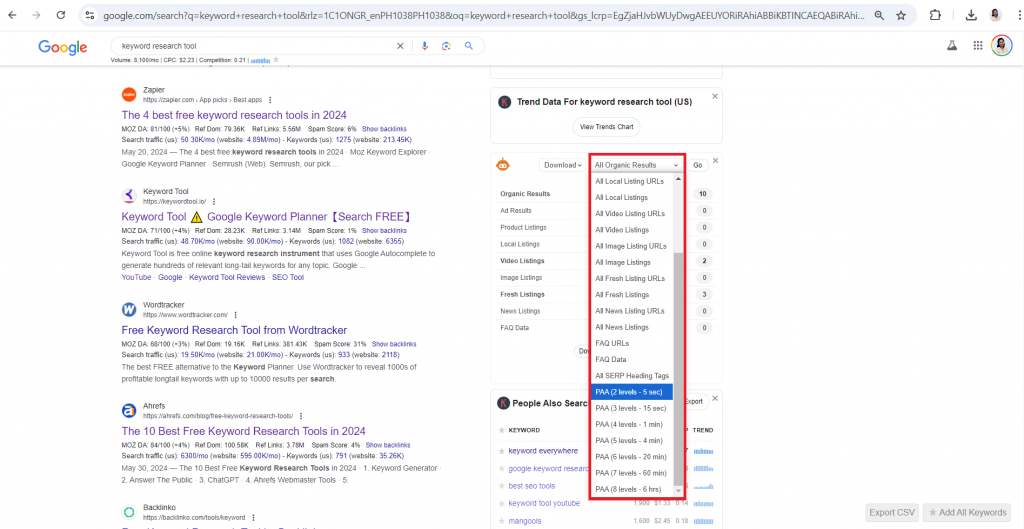Click the dropdown list scroll-up arrow

678,178
